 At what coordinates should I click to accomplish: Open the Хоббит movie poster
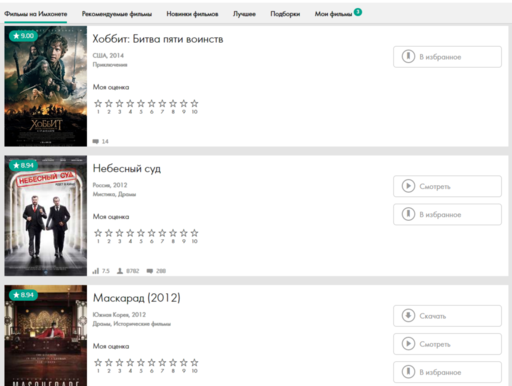coord(46,86)
